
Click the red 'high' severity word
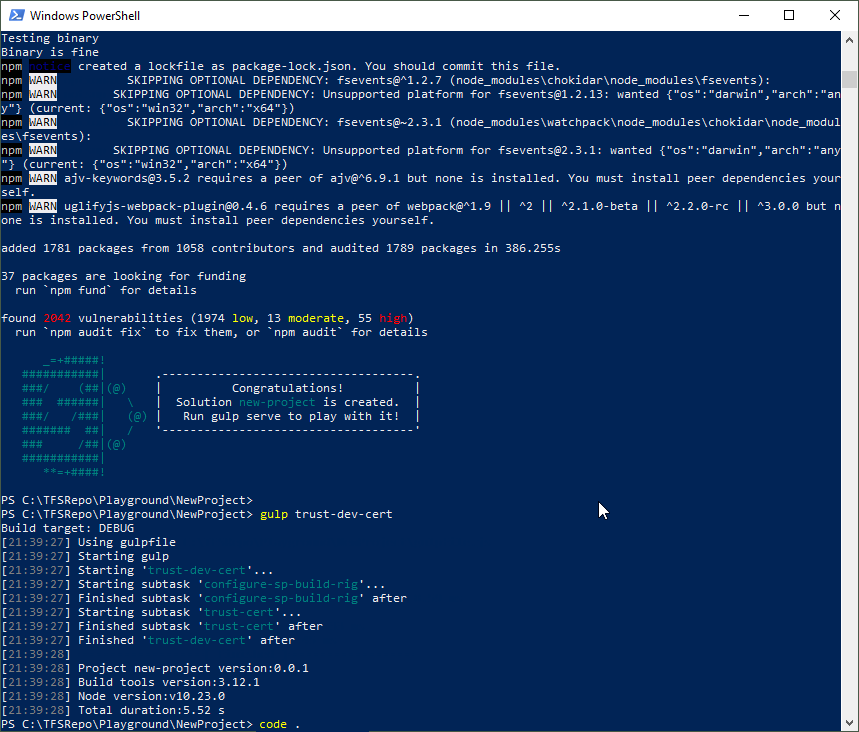click(393, 318)
